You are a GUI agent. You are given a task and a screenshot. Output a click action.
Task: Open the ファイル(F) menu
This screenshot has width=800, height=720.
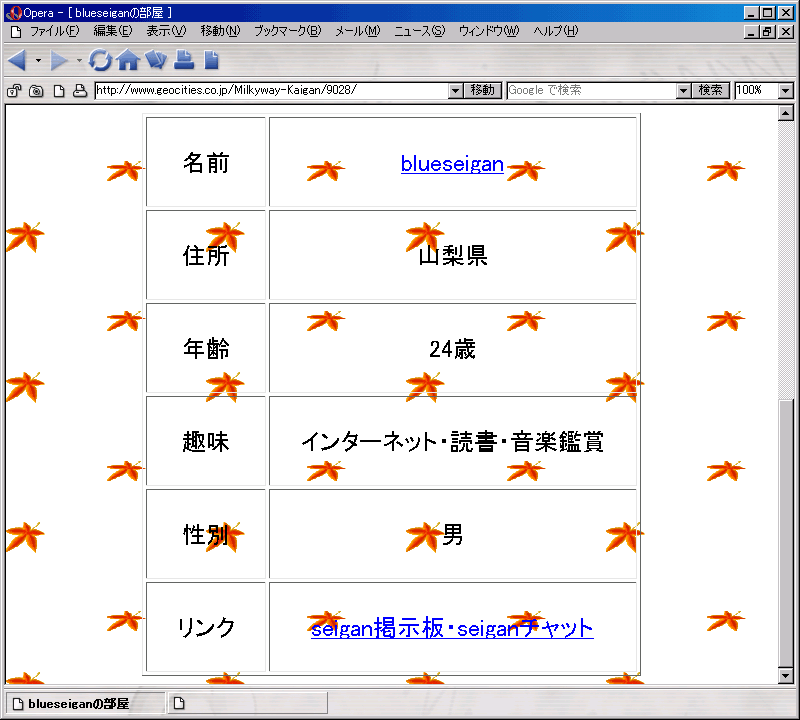click(x=55, y=31)
